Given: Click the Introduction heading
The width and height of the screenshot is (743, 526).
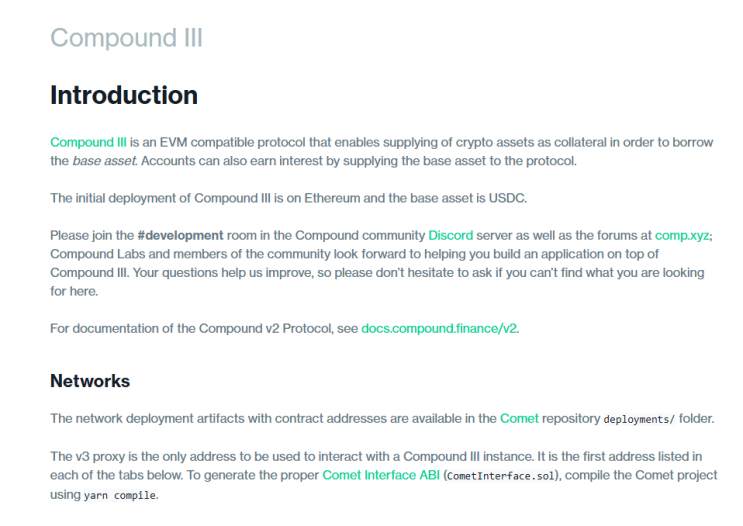Looking at the screenshot, I should 124,95.
